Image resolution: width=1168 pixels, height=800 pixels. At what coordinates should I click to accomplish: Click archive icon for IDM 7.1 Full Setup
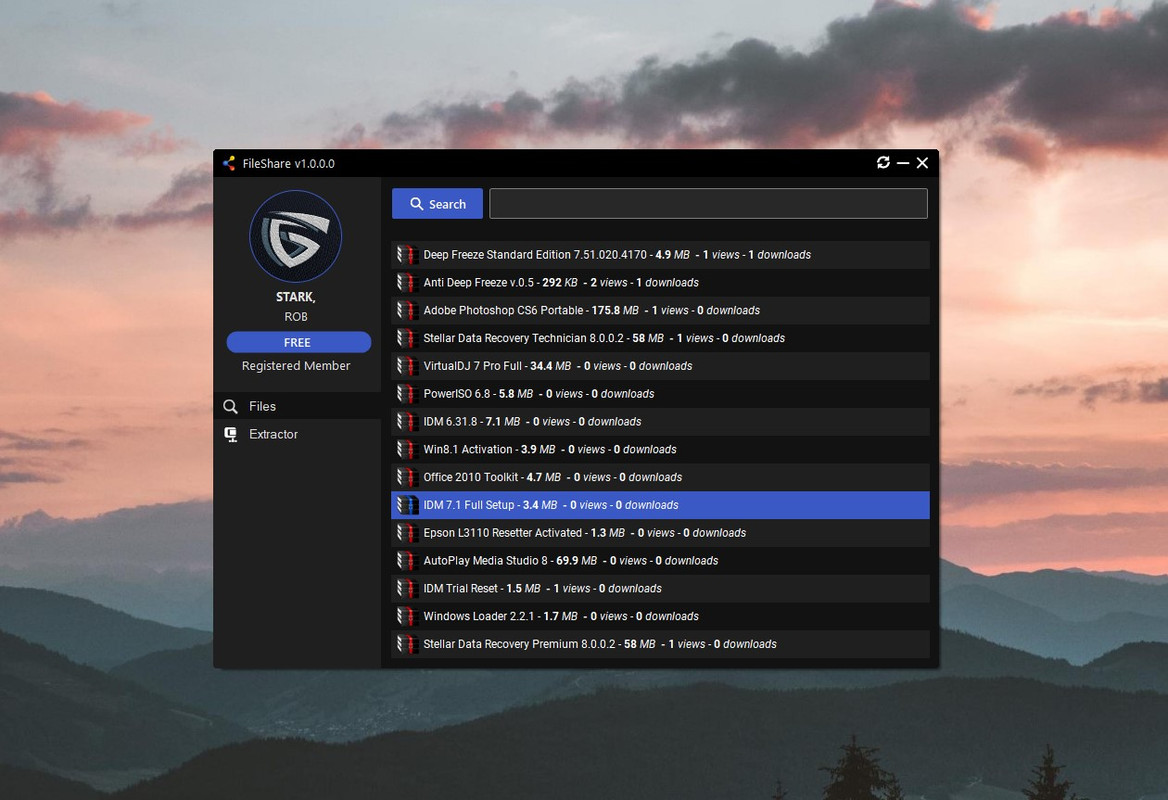[407, 505]
